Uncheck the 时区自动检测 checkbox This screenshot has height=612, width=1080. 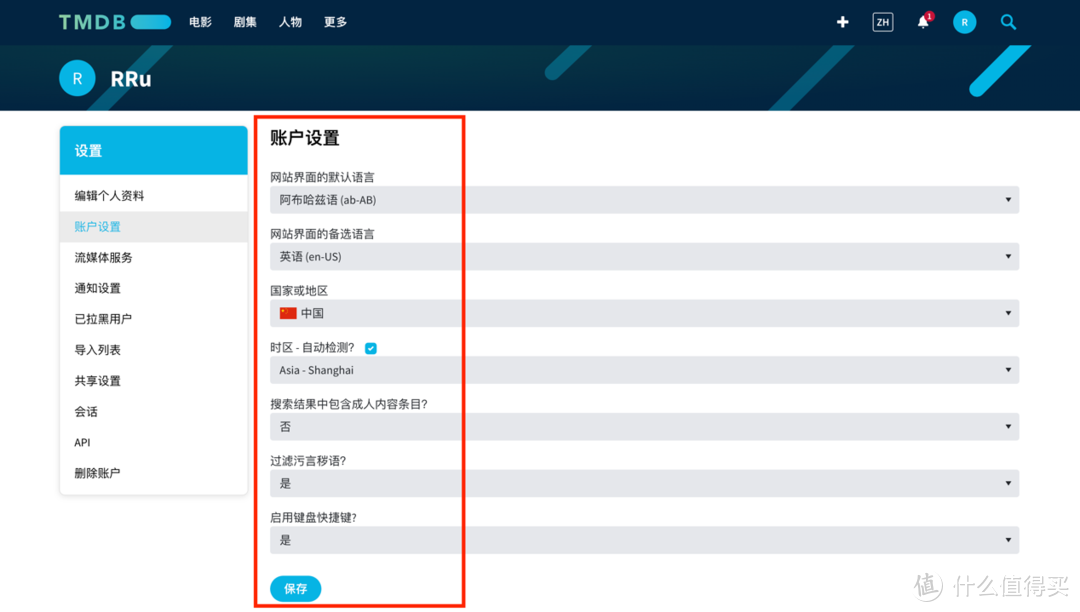pos(371,347)
